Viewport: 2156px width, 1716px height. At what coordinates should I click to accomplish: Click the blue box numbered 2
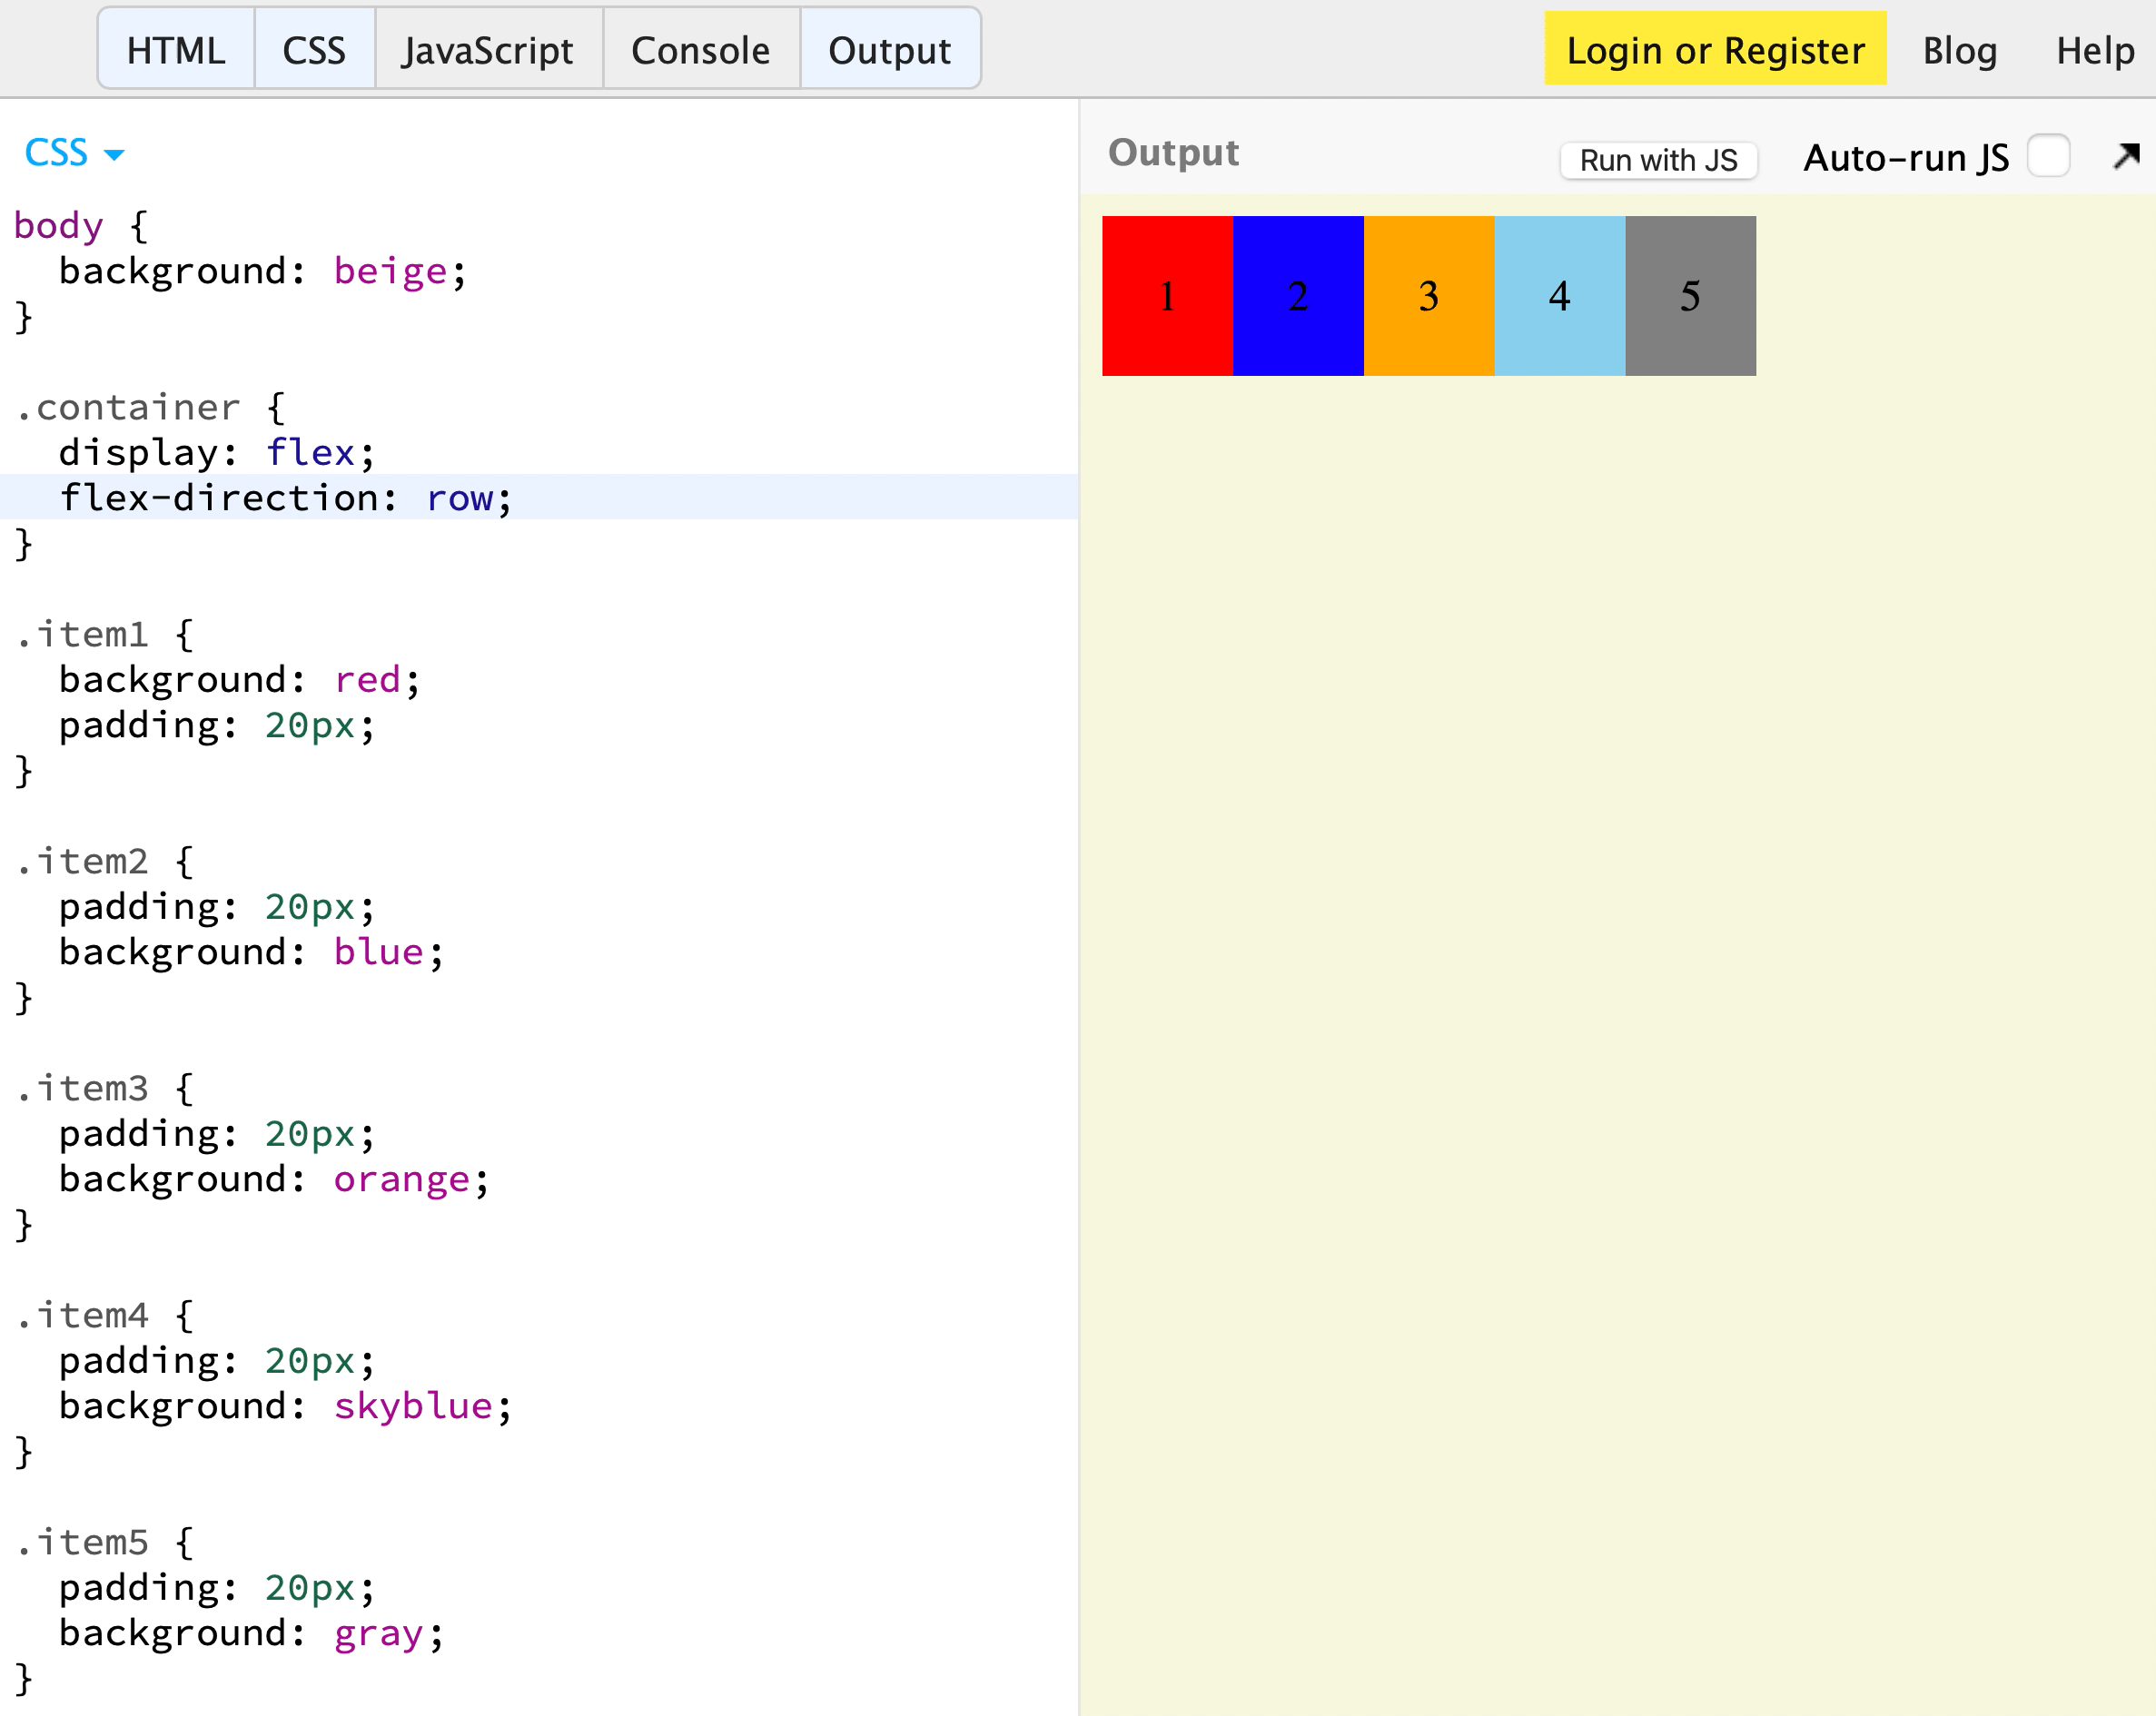coord(1298,296)
